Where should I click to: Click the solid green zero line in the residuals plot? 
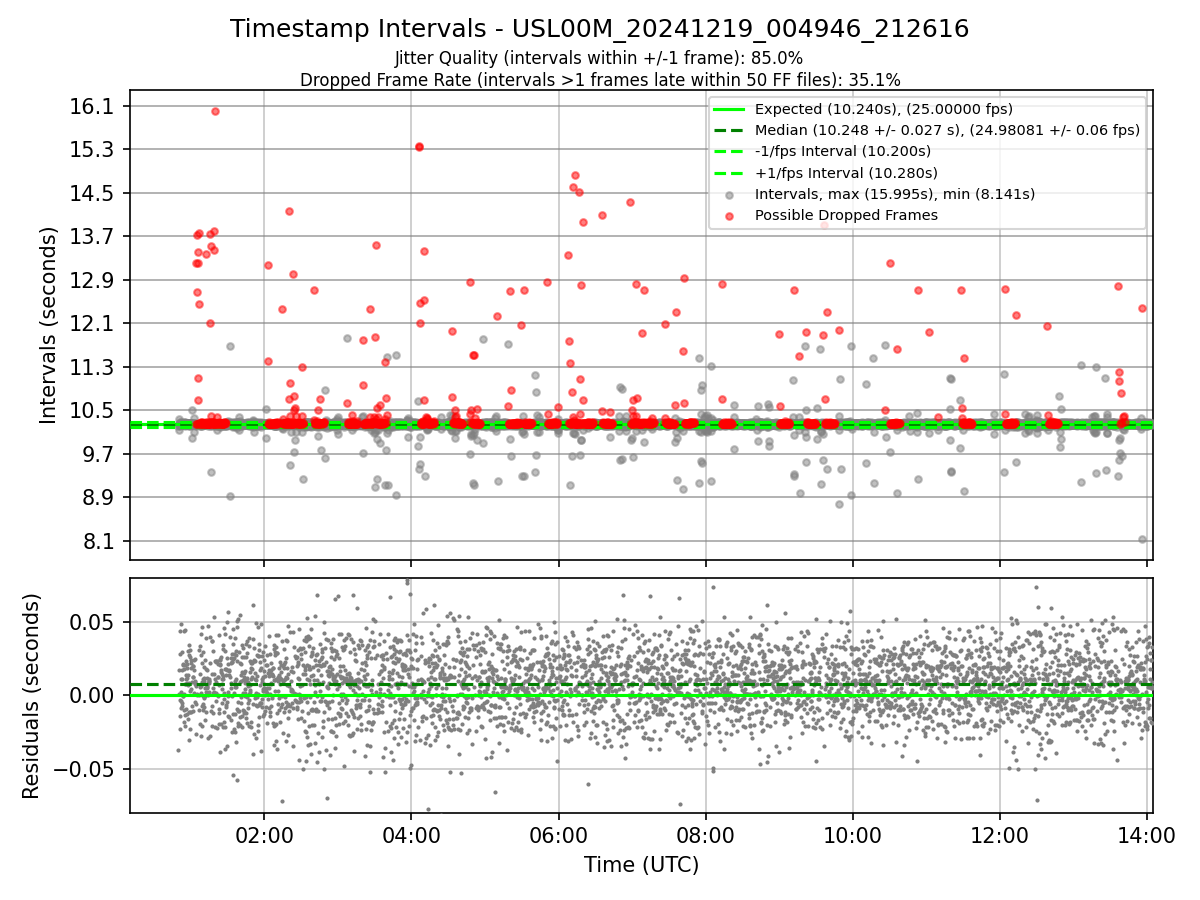tap(641, 695)
